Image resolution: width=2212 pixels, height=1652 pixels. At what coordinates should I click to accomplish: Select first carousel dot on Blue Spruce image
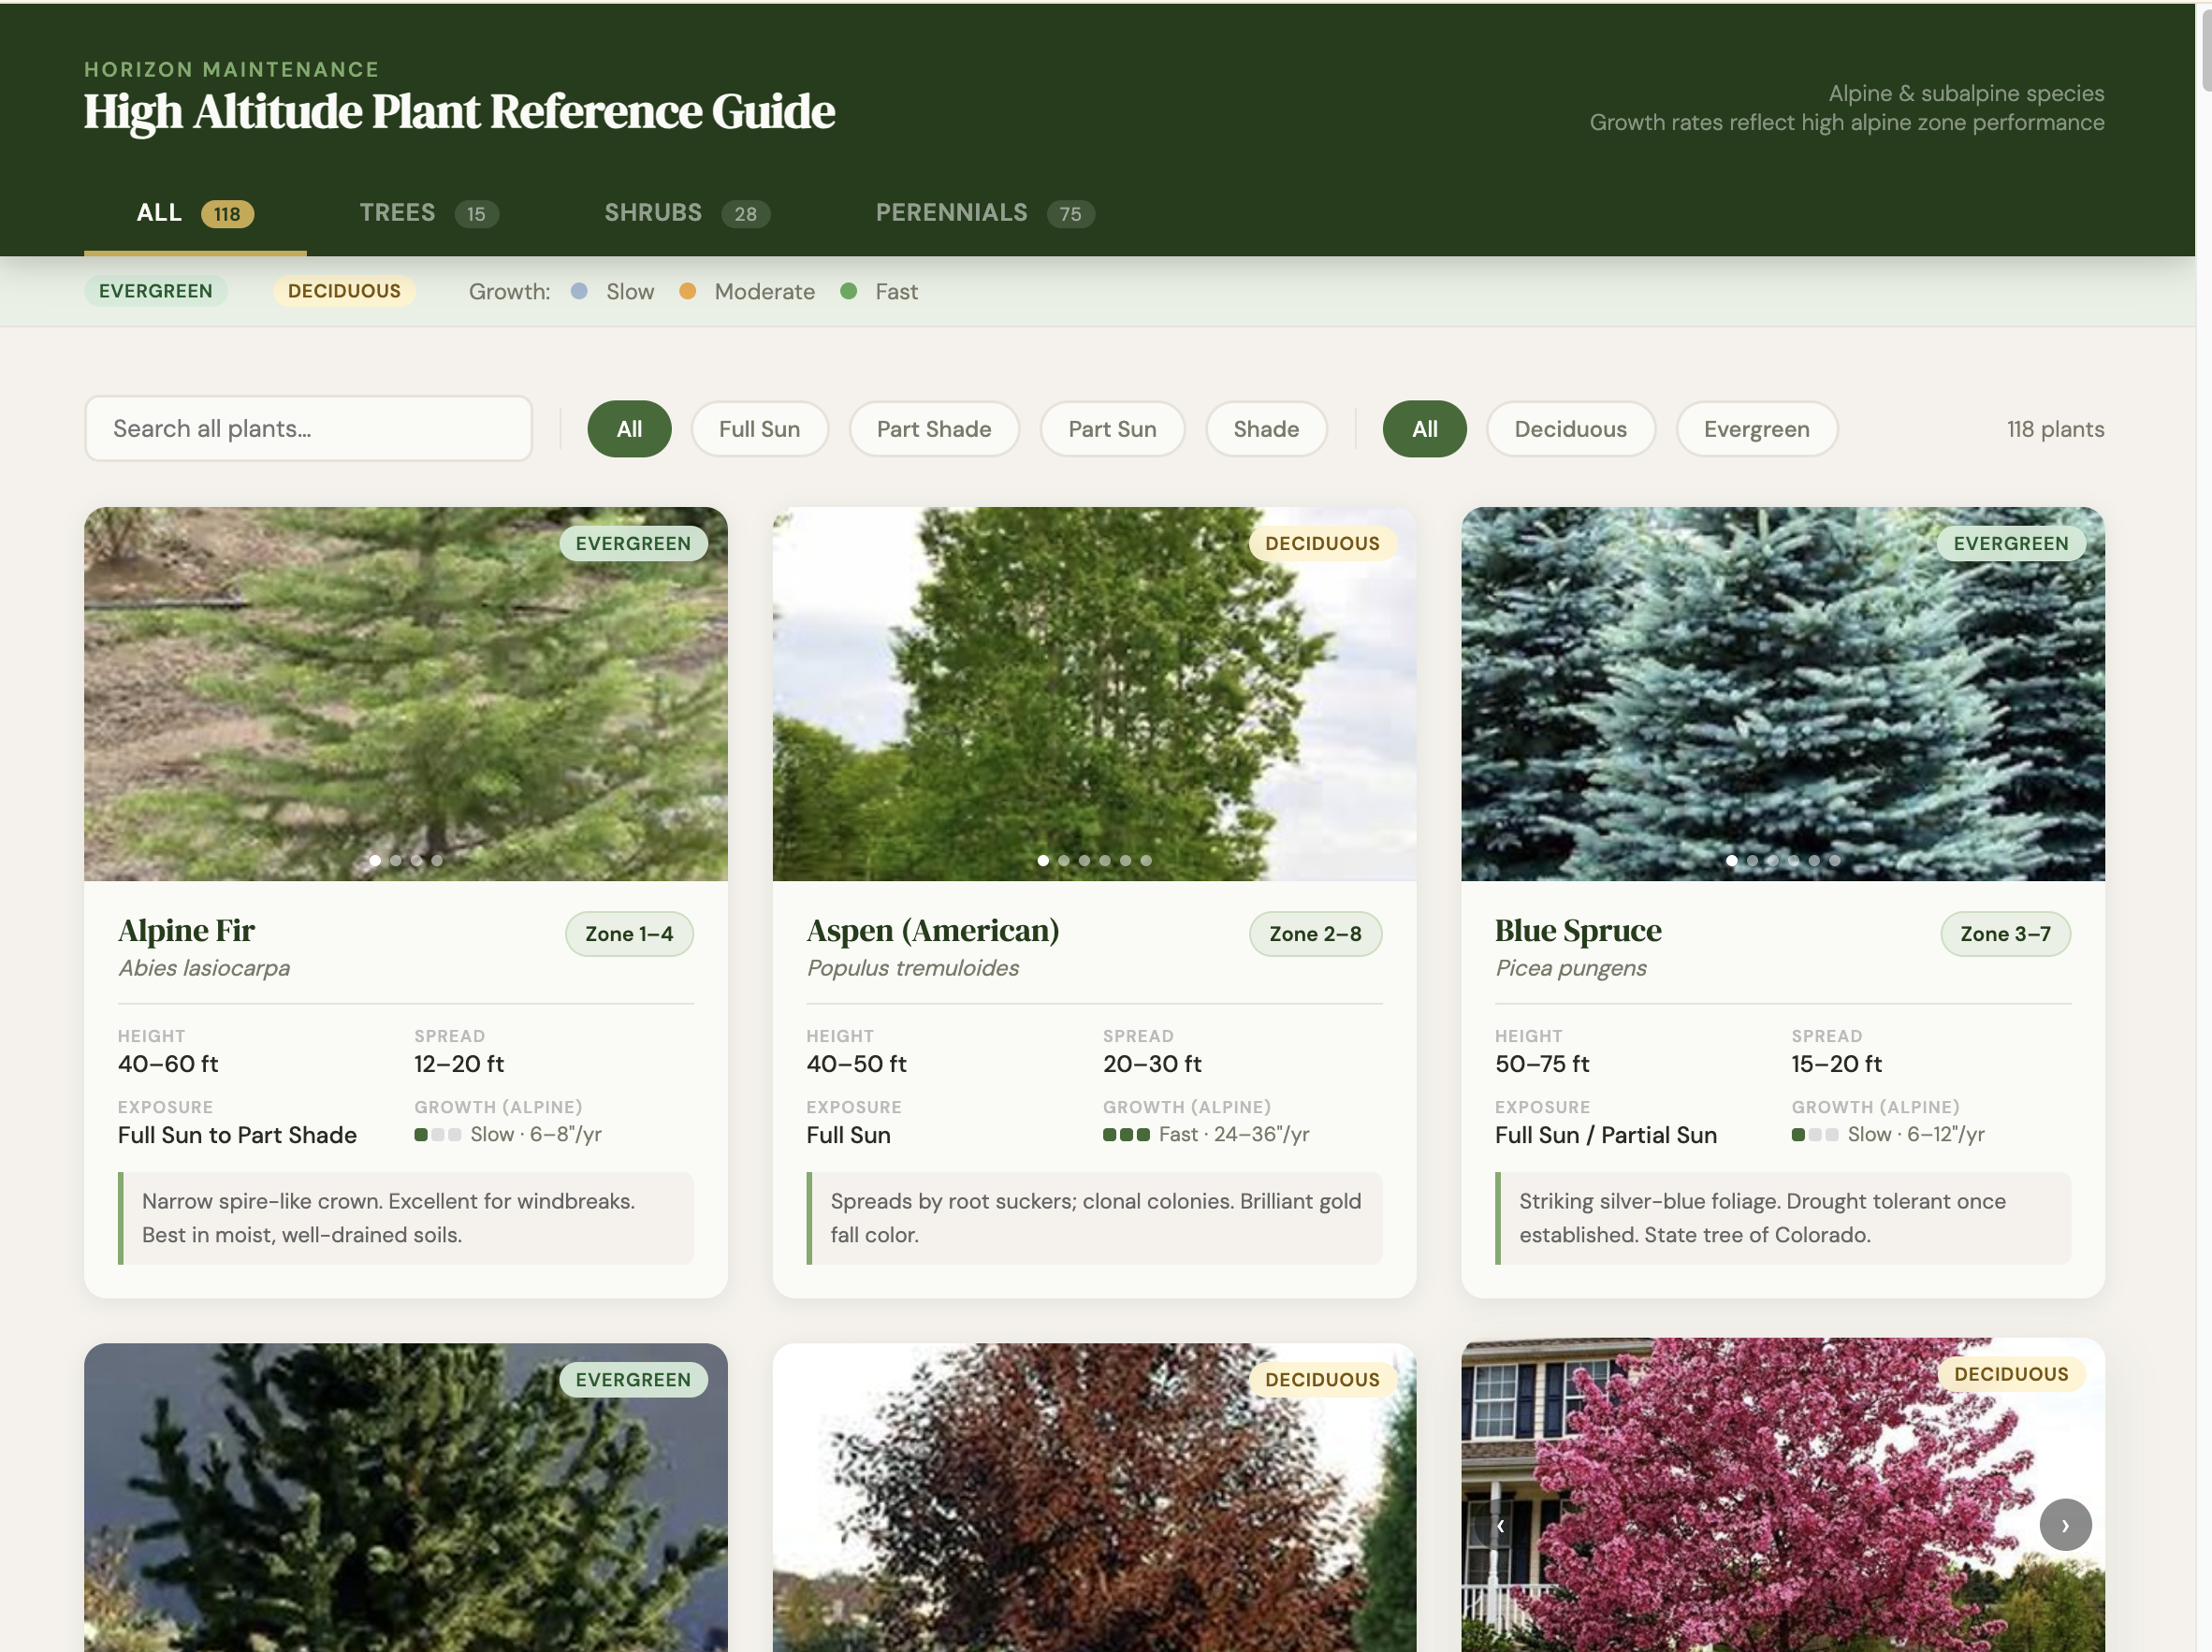1731,860
